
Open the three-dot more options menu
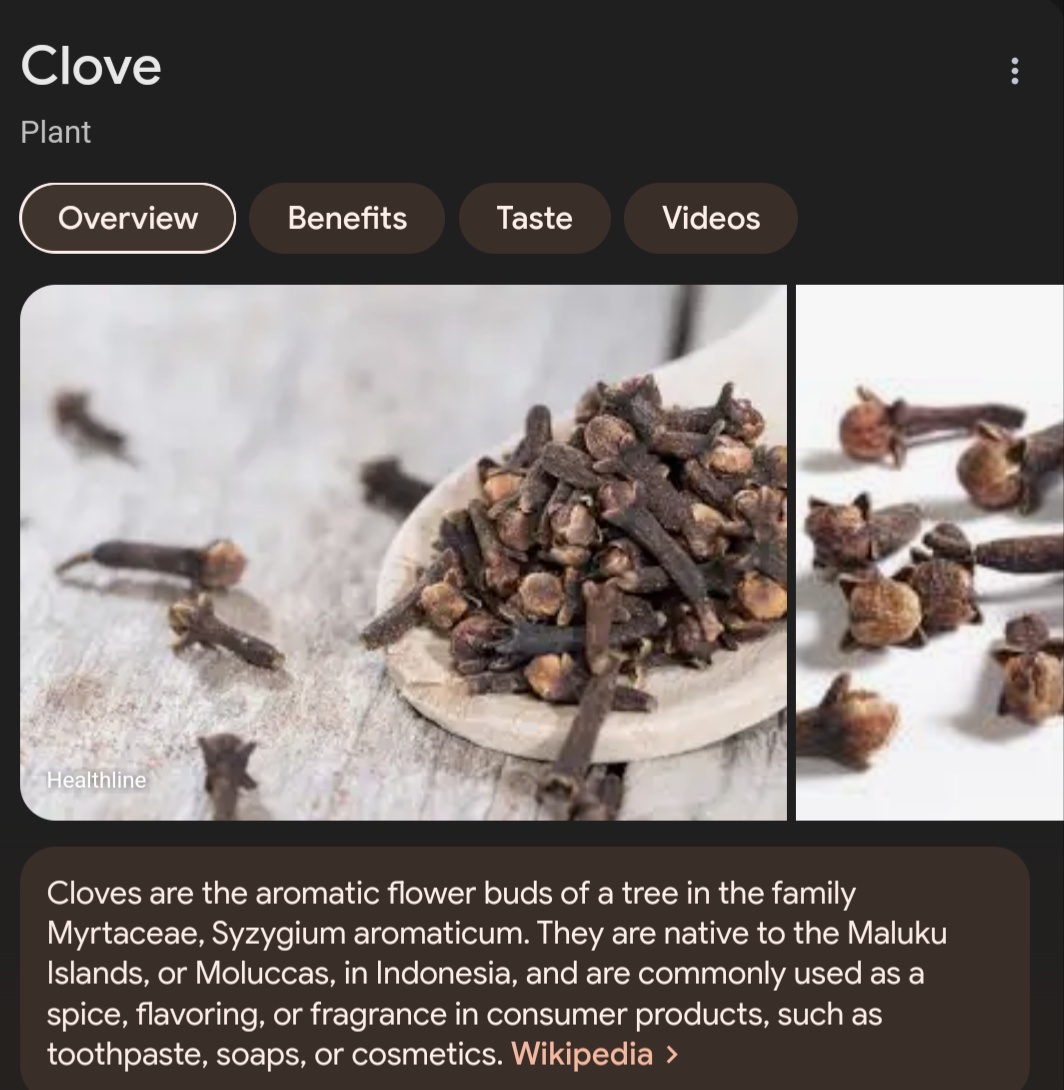click(1015, 71)
